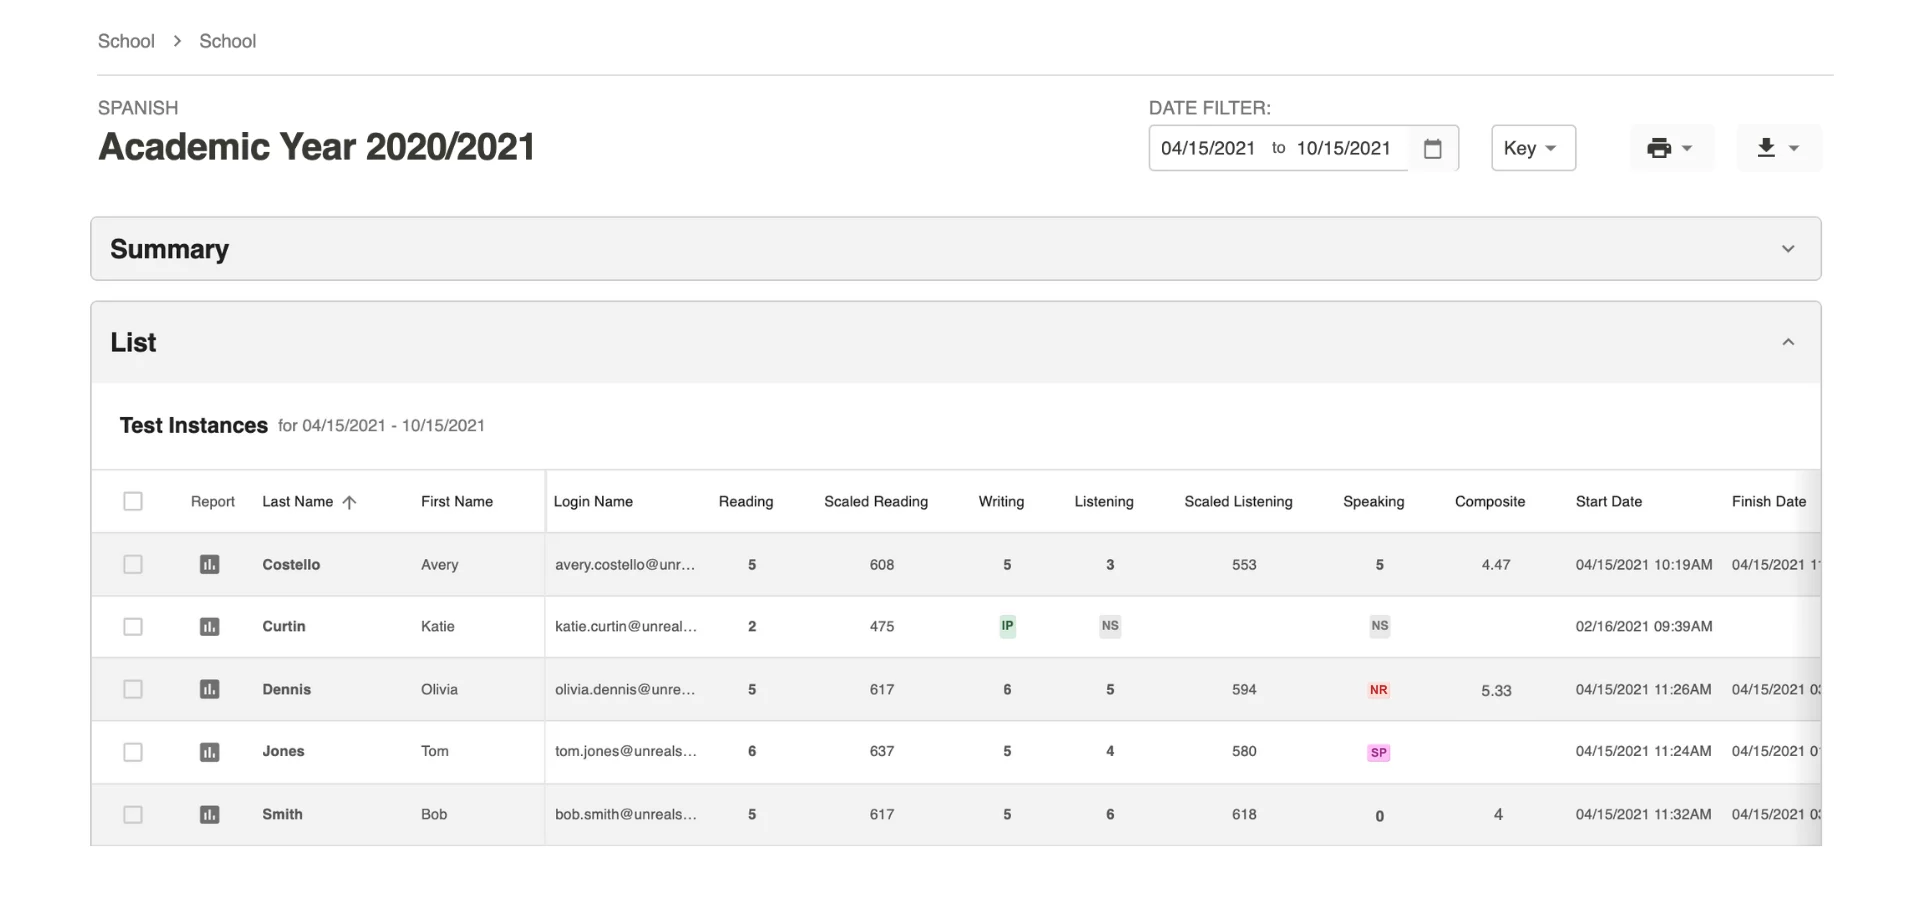Open the Key dropdown

[x=1532, y=148]
